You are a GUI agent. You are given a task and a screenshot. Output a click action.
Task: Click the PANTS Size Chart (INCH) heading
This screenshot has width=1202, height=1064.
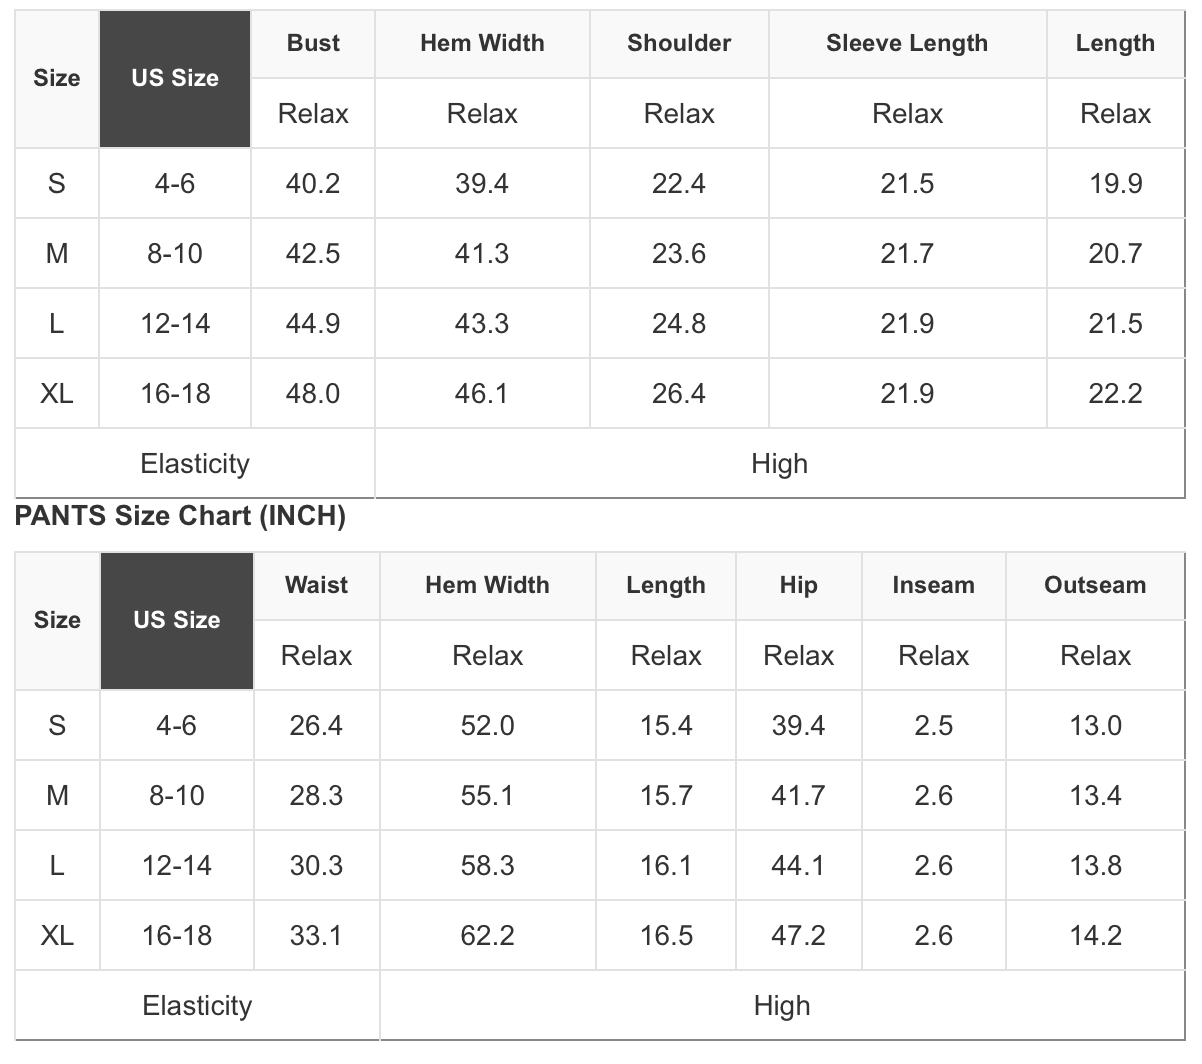pyautogui.click(x=180, y=516)
